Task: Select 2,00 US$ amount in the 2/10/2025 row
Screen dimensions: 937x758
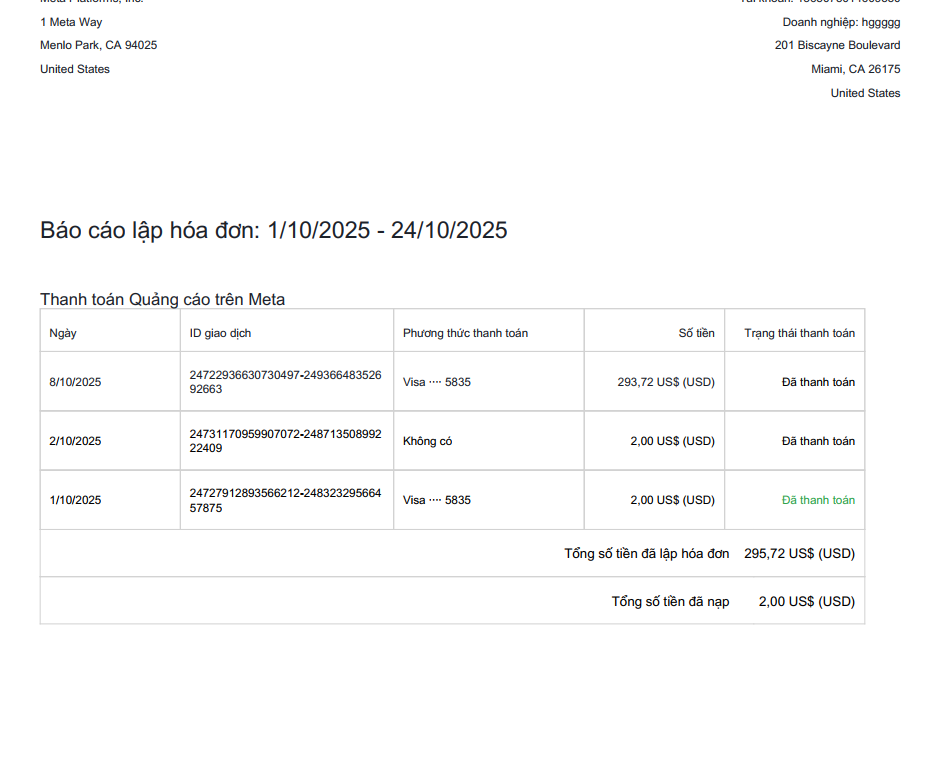Action: (672, 441)
